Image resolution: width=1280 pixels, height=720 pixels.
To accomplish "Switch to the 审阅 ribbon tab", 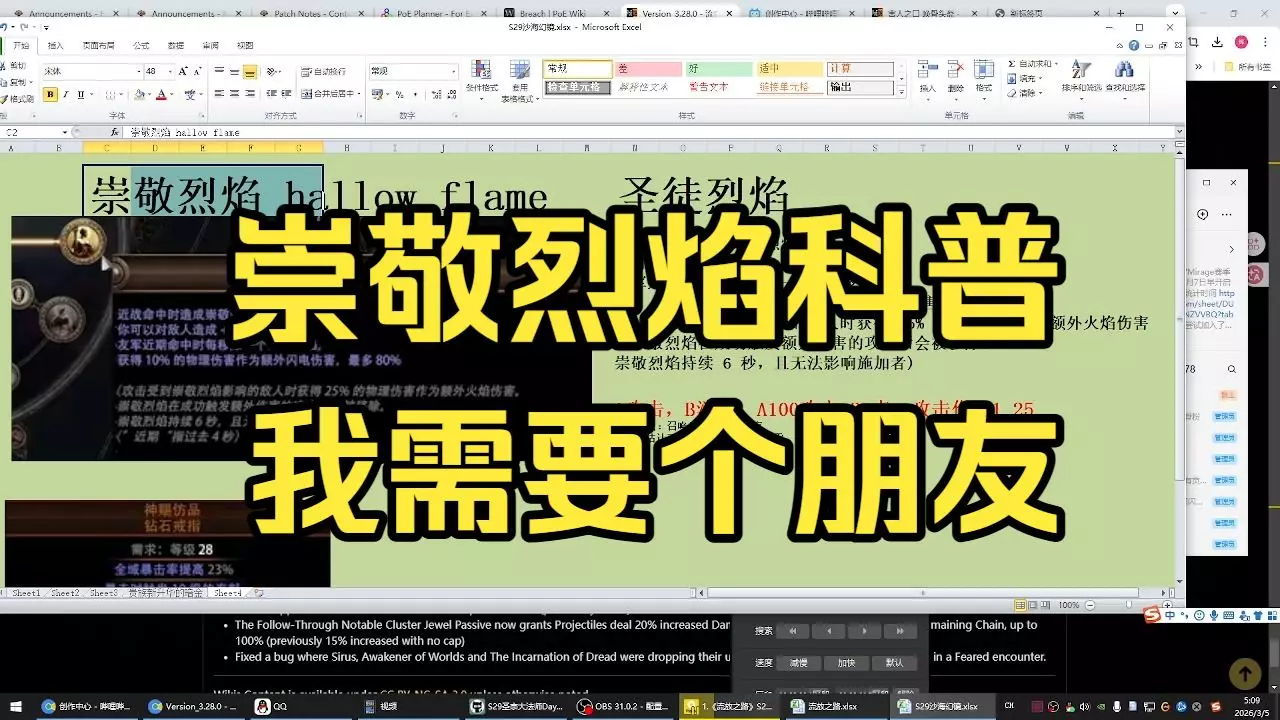I will click(210, 45).
